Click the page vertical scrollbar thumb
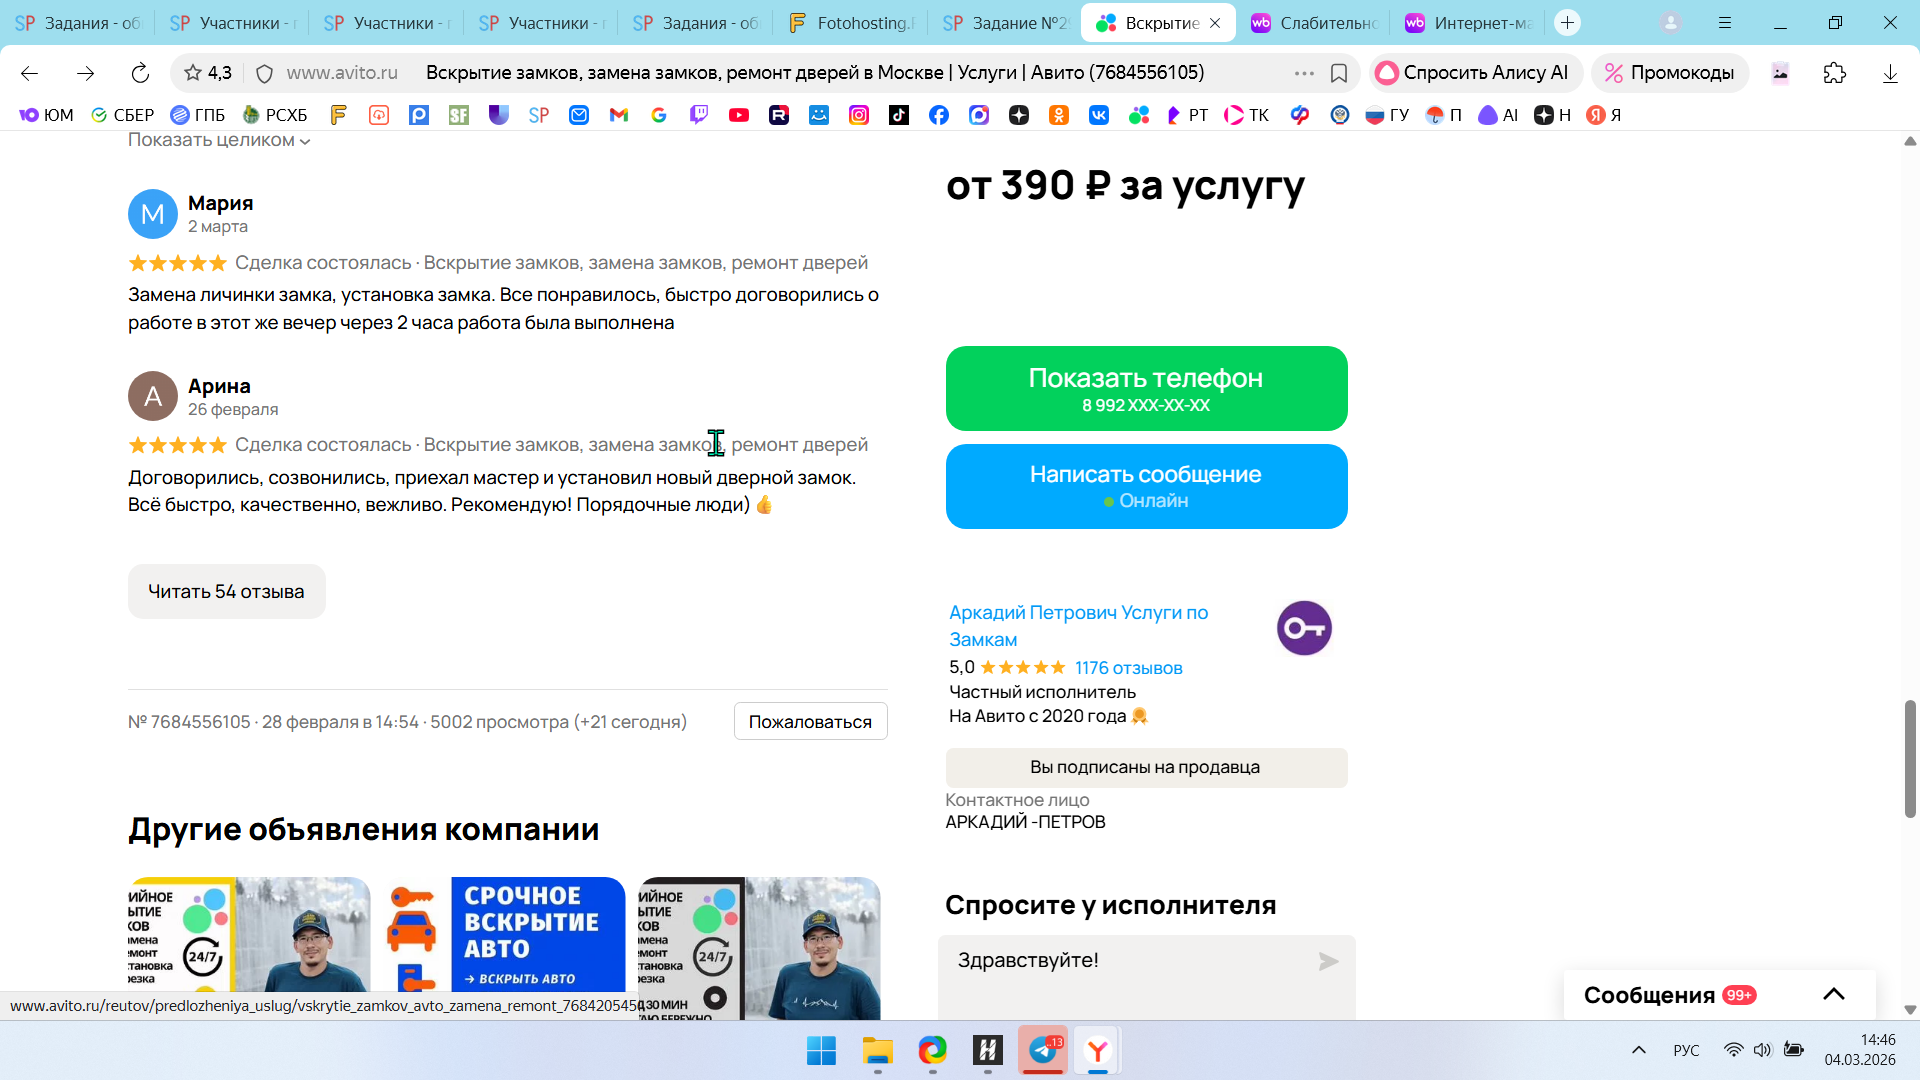Viewport: 1920px width, 1080px height. [1910, 758]
